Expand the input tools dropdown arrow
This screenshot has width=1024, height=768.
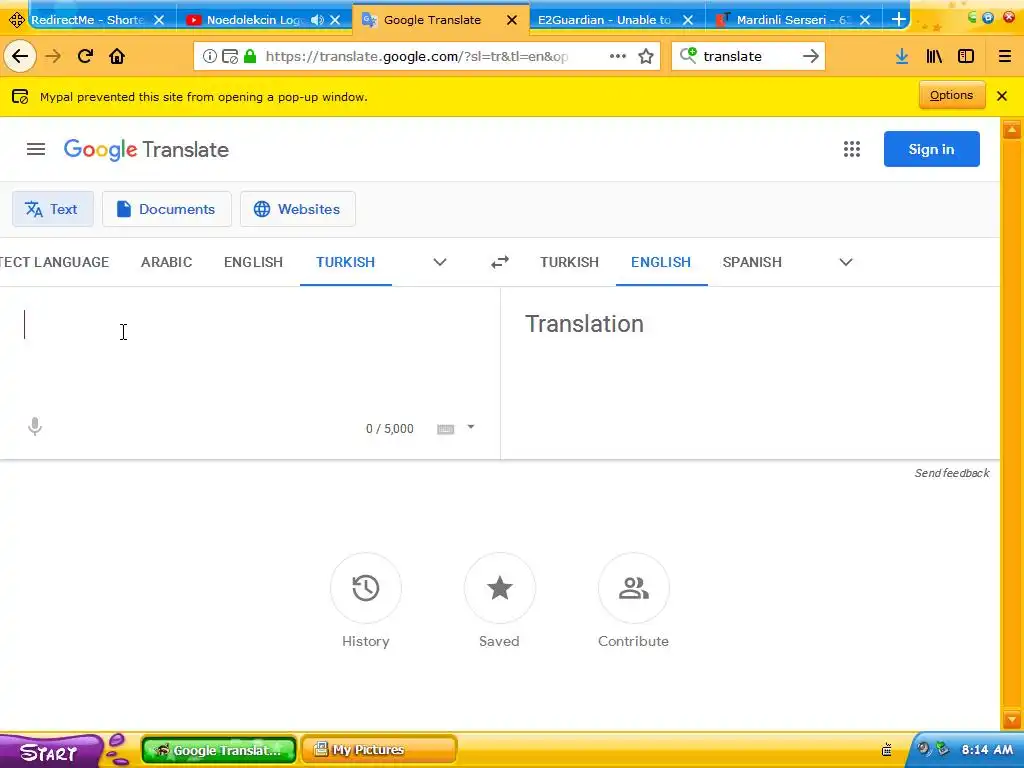pyautogui.click(x=471, y=427)
